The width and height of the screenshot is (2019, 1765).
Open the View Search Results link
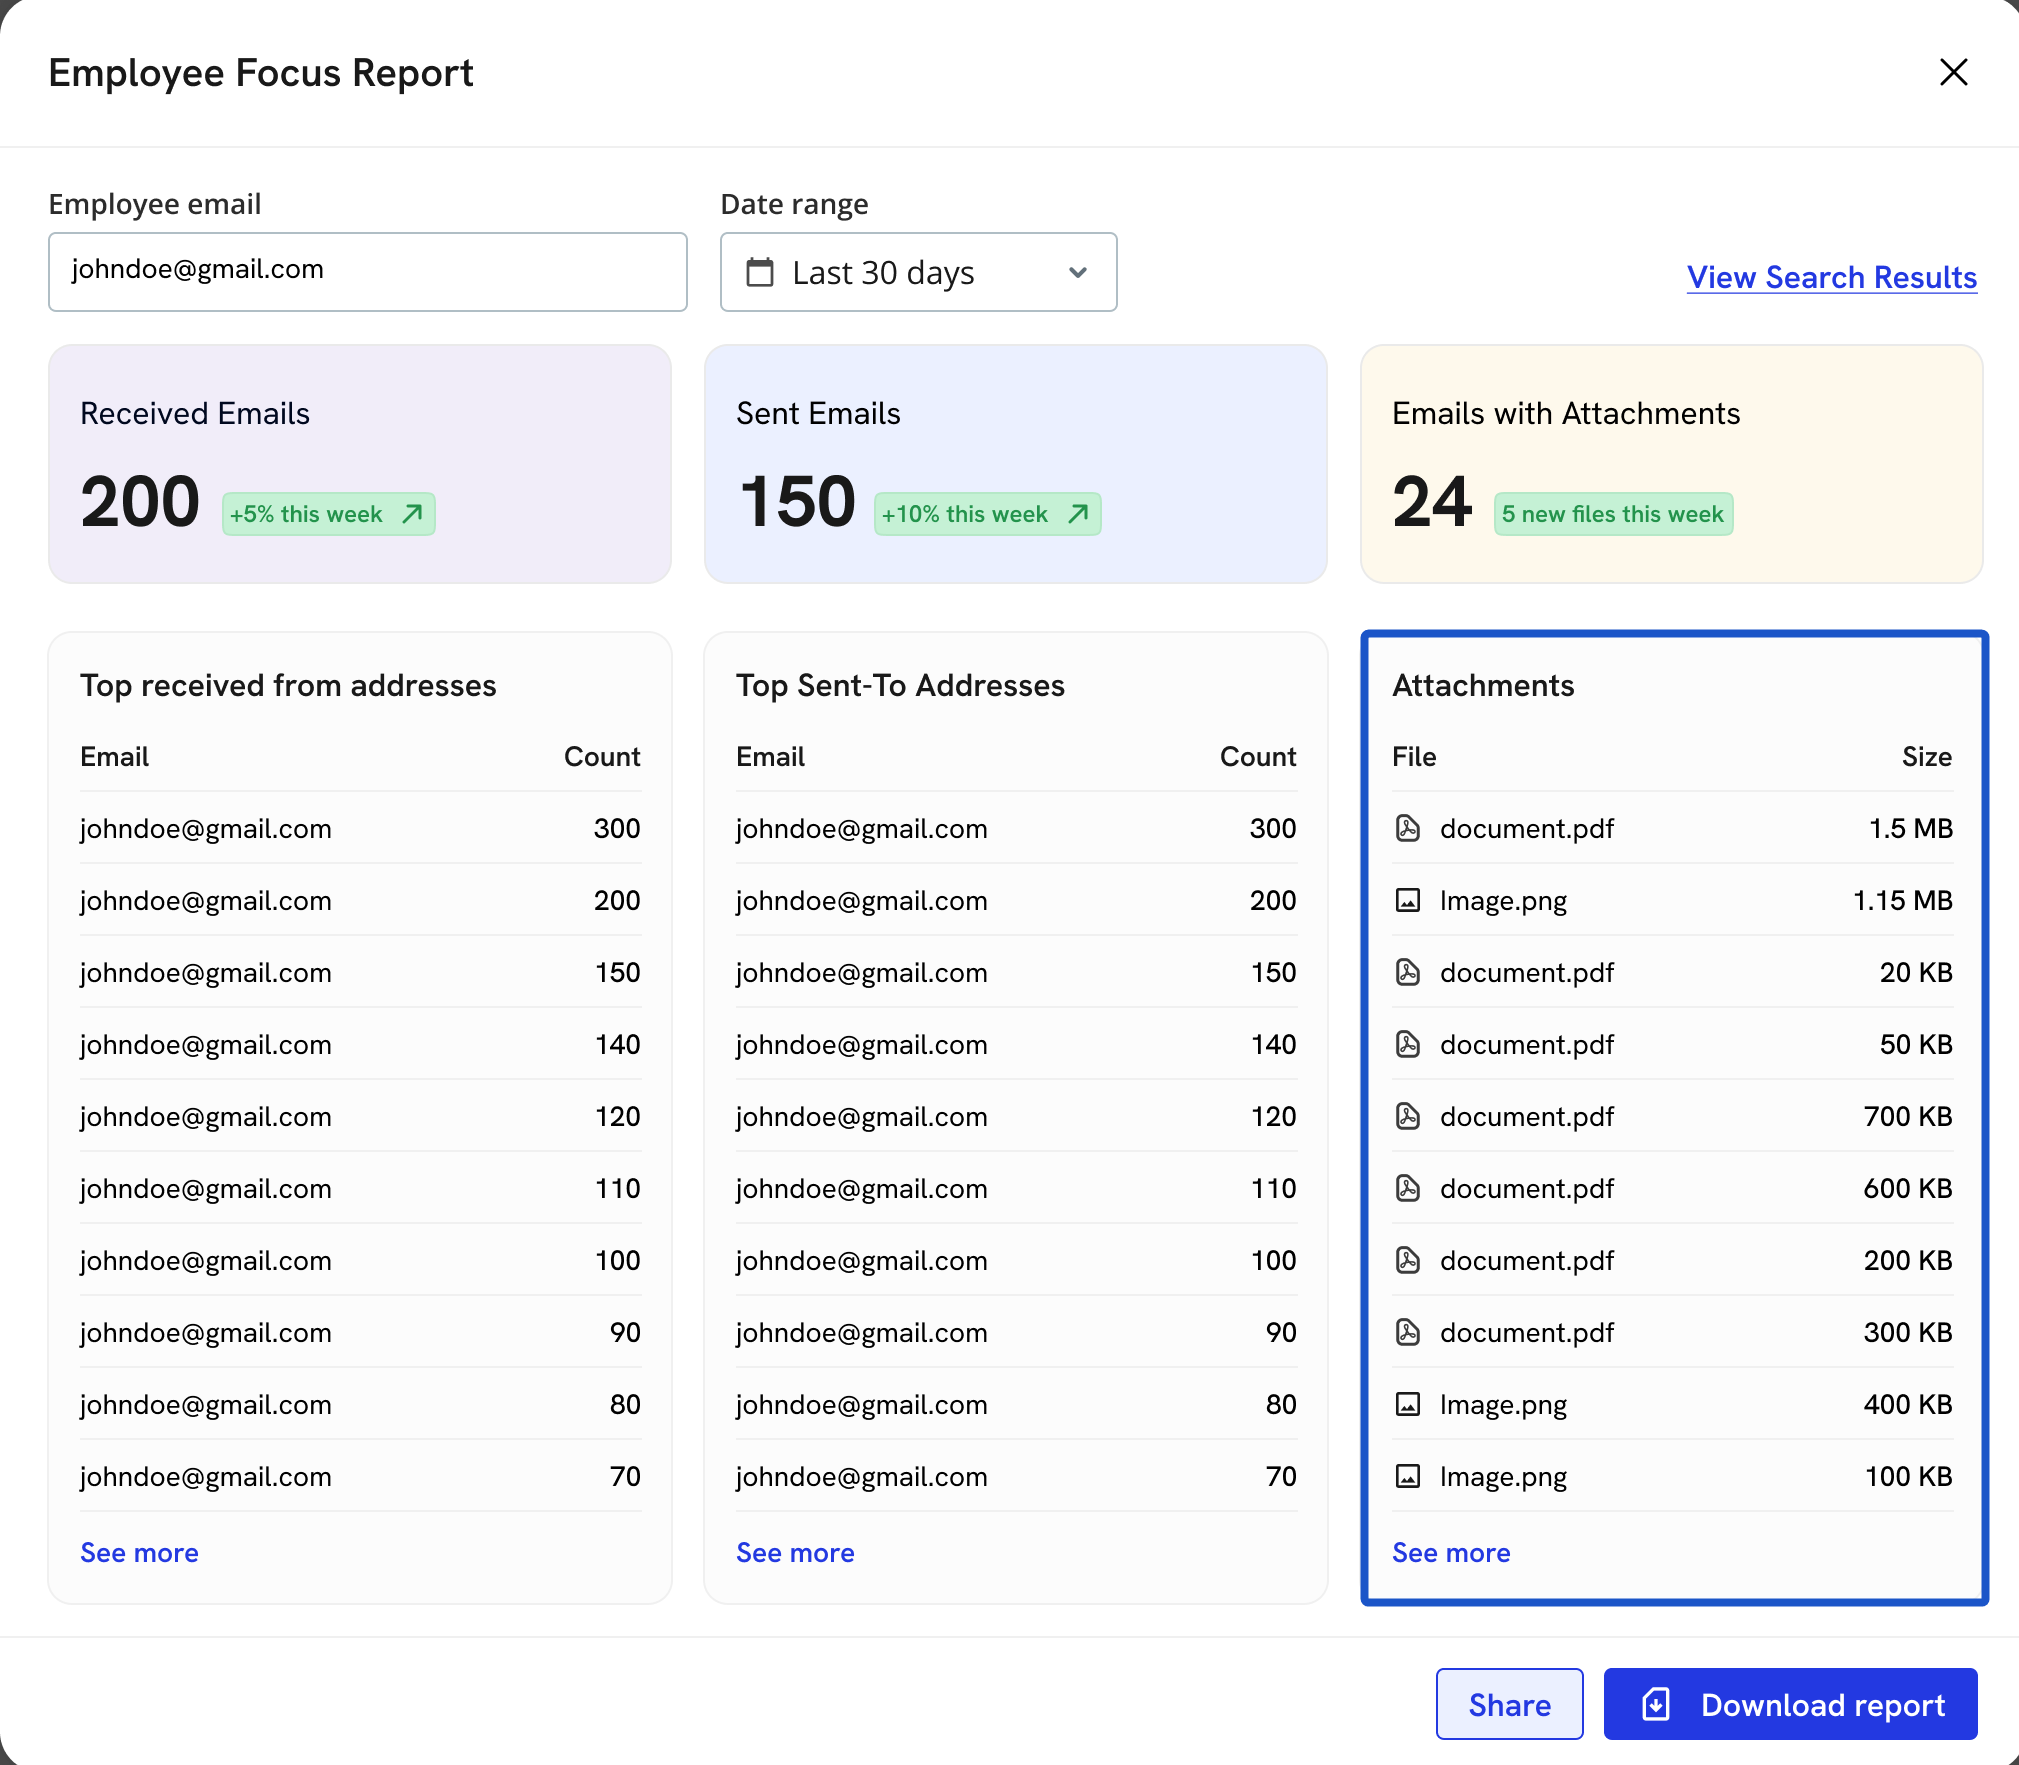pyautogui.click(x=1831, y=277)
